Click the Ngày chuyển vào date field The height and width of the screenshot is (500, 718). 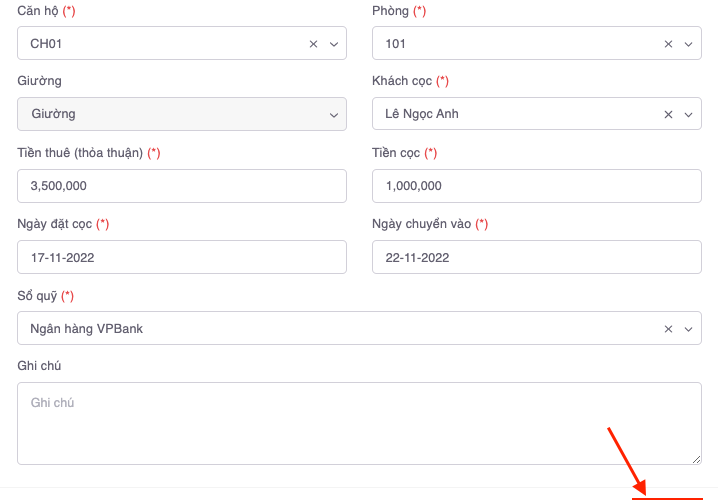click(536, 257)
